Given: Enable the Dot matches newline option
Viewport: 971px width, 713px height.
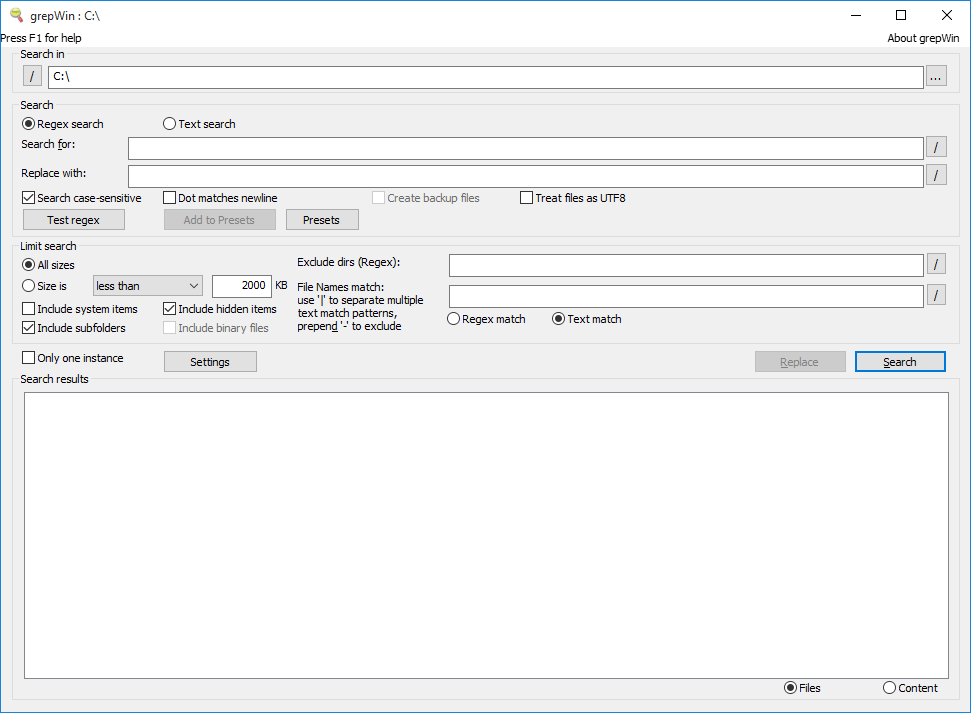Looking at the screenshot, I should pyautogui.click(x=169, y=197).
